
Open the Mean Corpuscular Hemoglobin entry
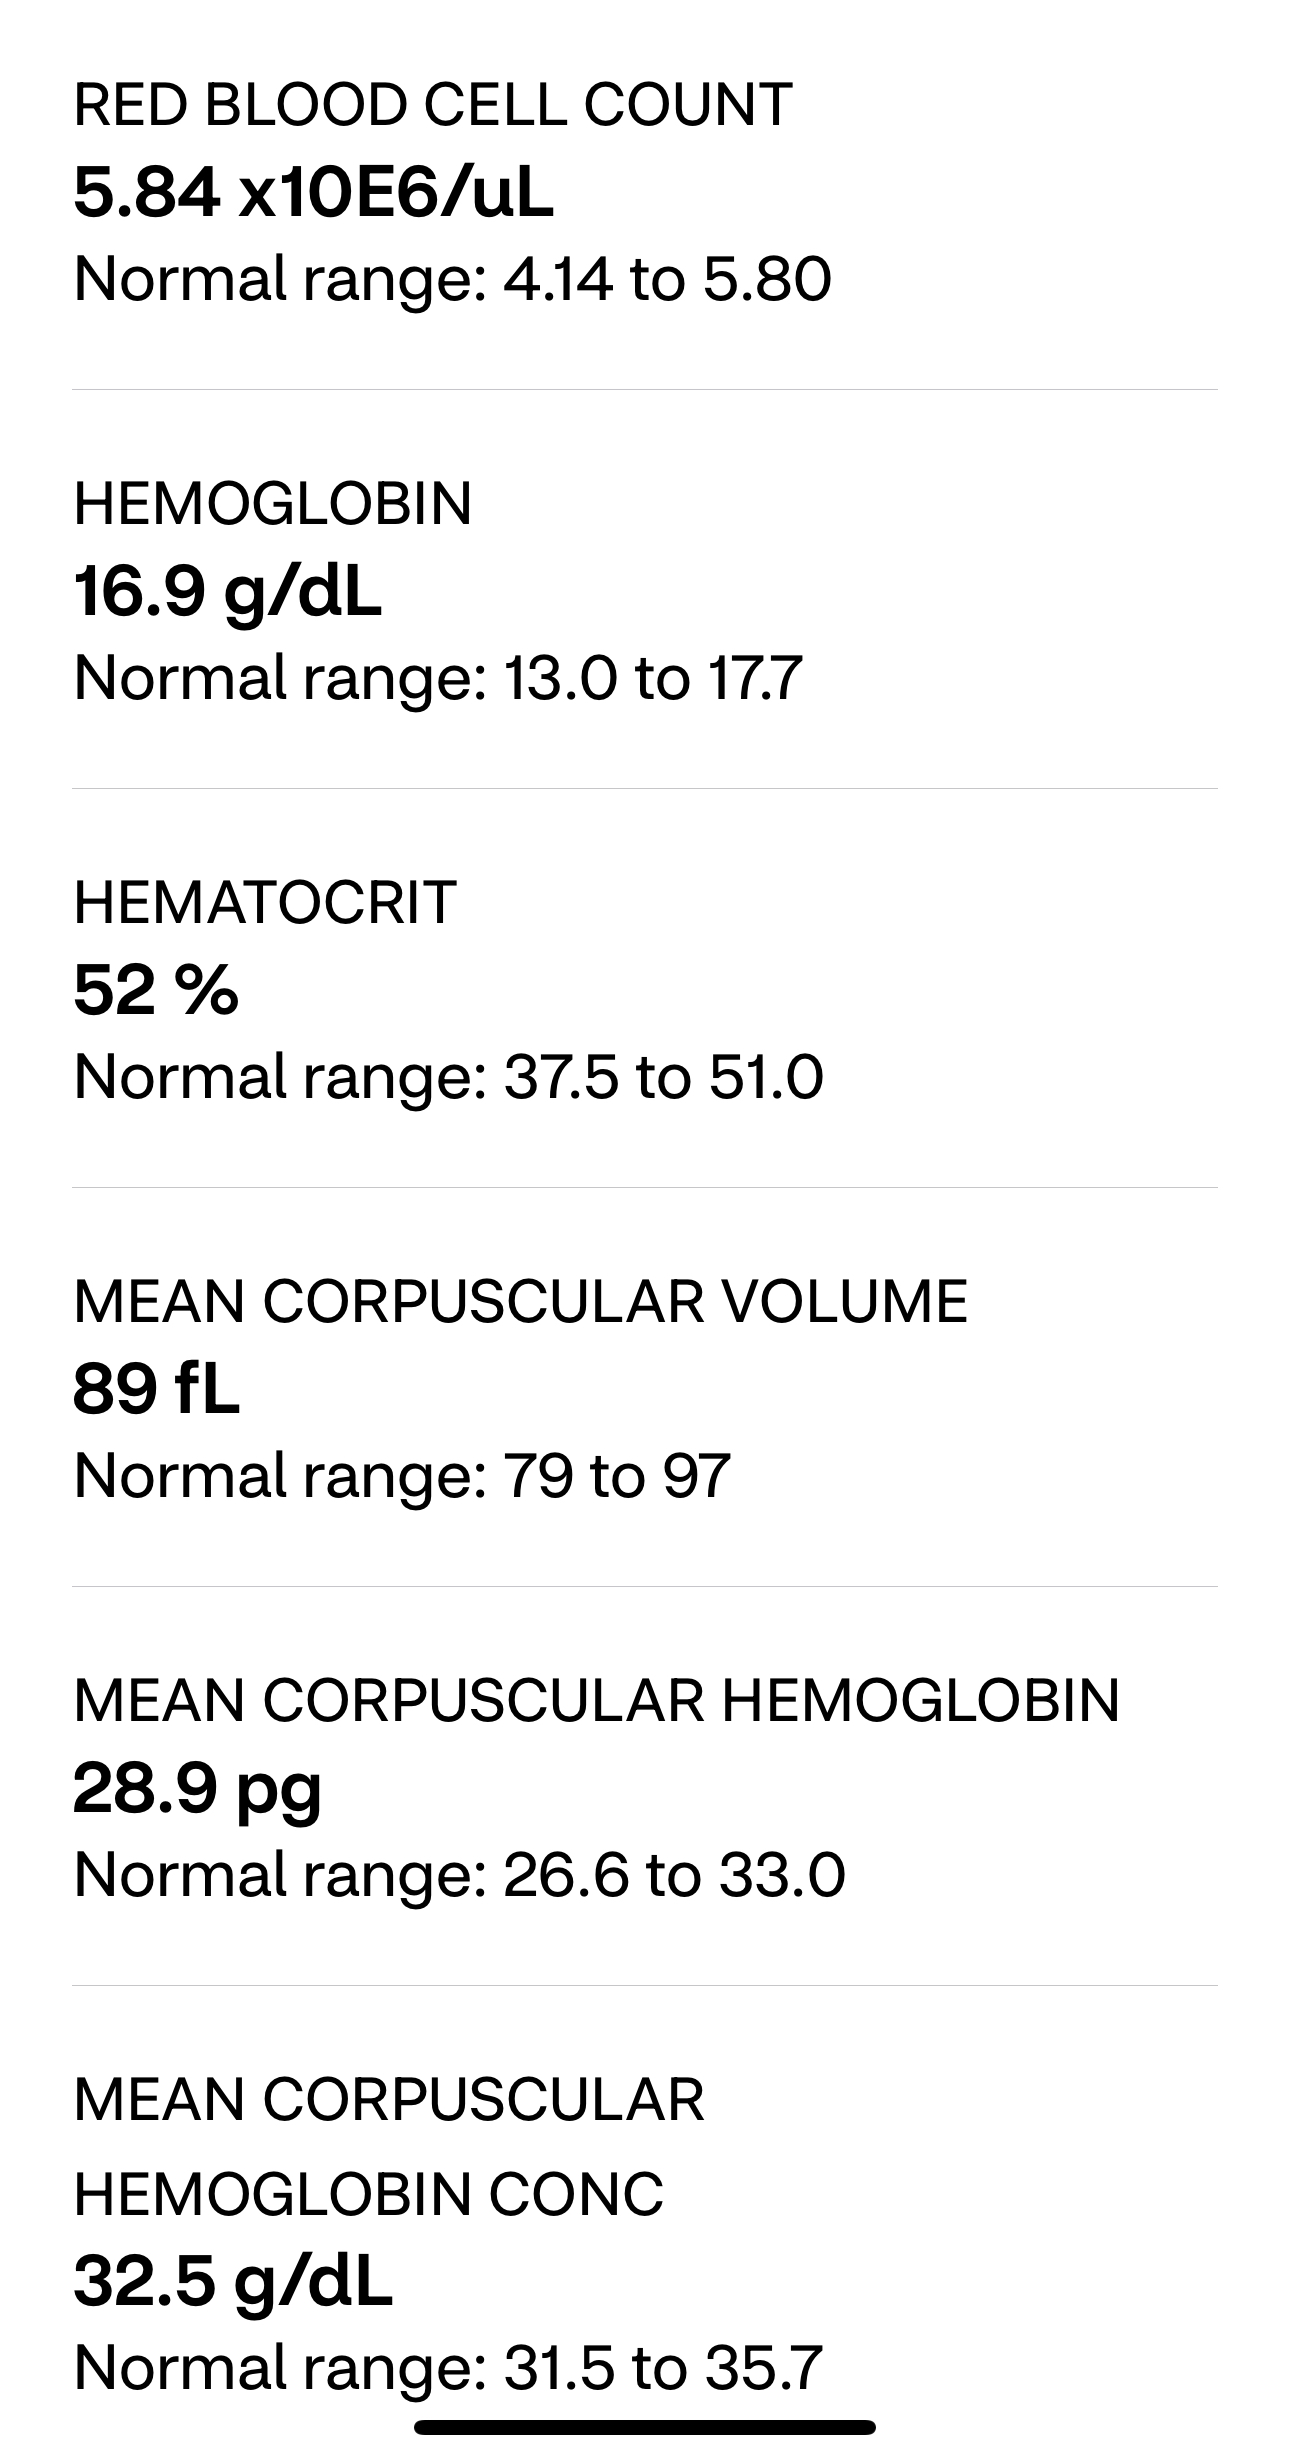(x=645, y=1787)
